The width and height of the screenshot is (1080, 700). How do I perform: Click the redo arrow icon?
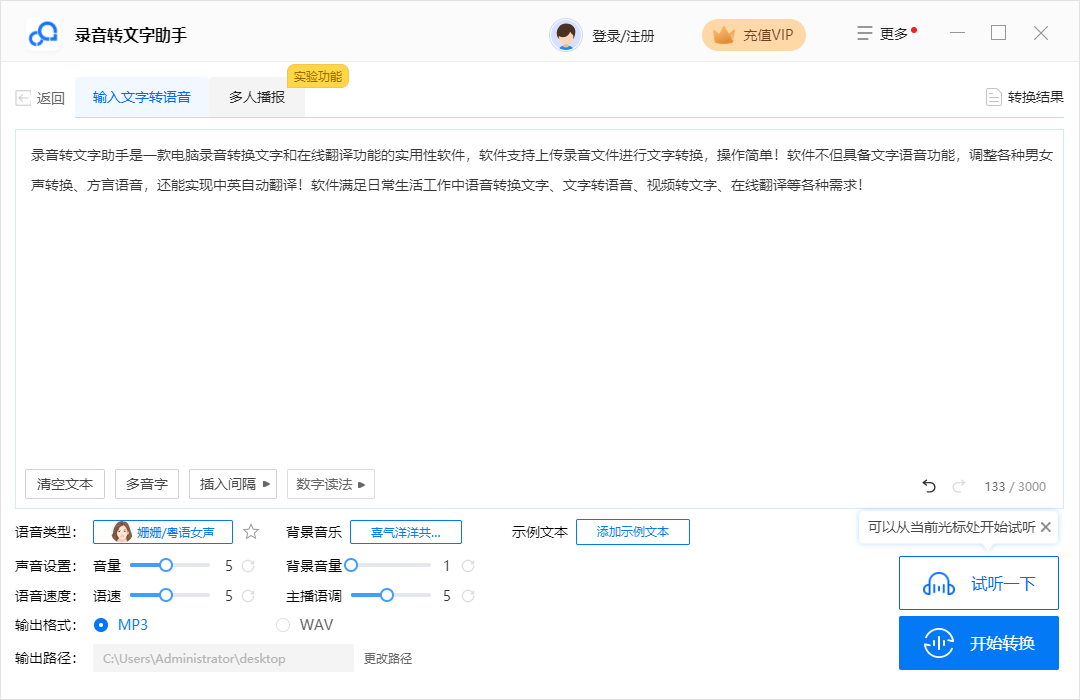tap(959, 486)
